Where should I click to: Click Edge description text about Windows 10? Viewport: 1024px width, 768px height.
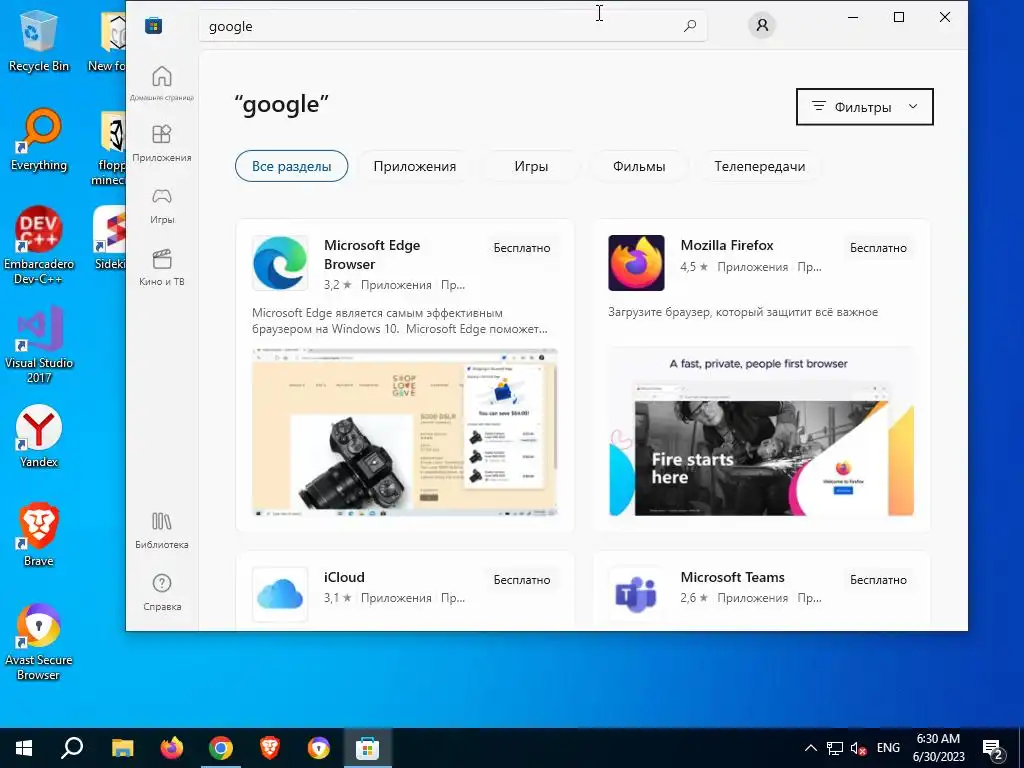pyautogui.click(x=400, y=321)
